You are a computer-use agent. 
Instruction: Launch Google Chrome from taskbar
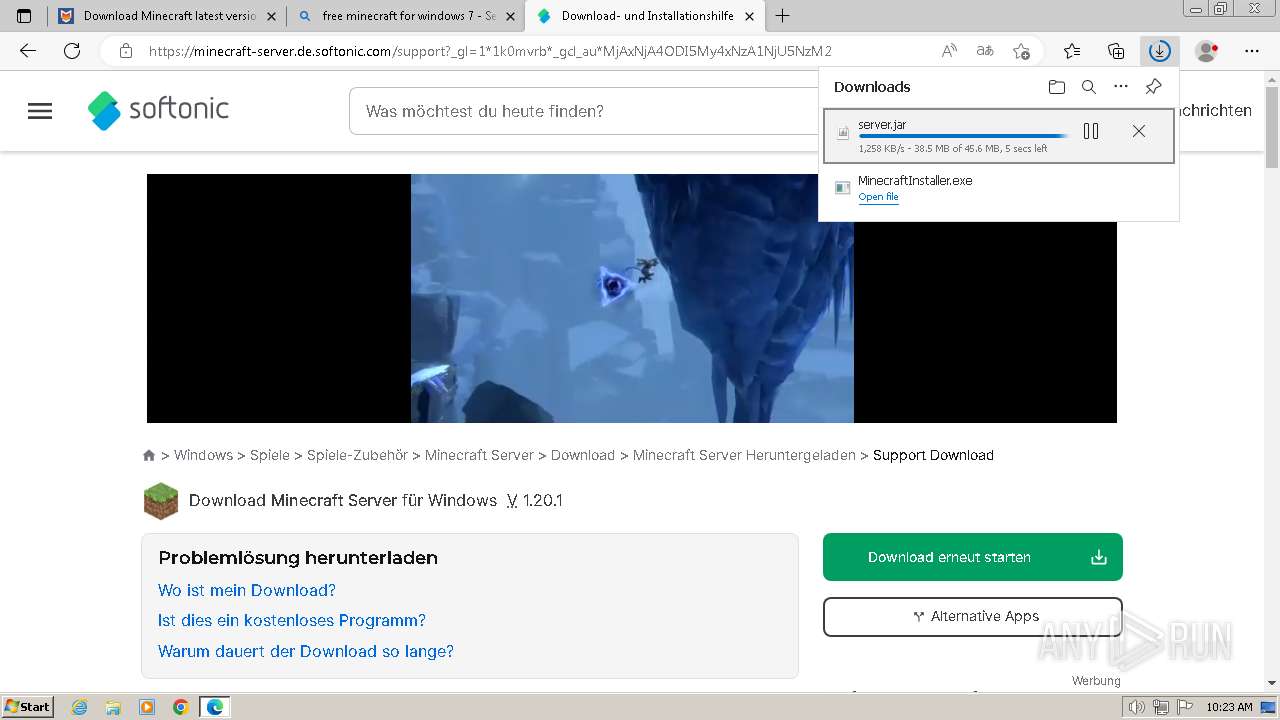pos(181,707)
